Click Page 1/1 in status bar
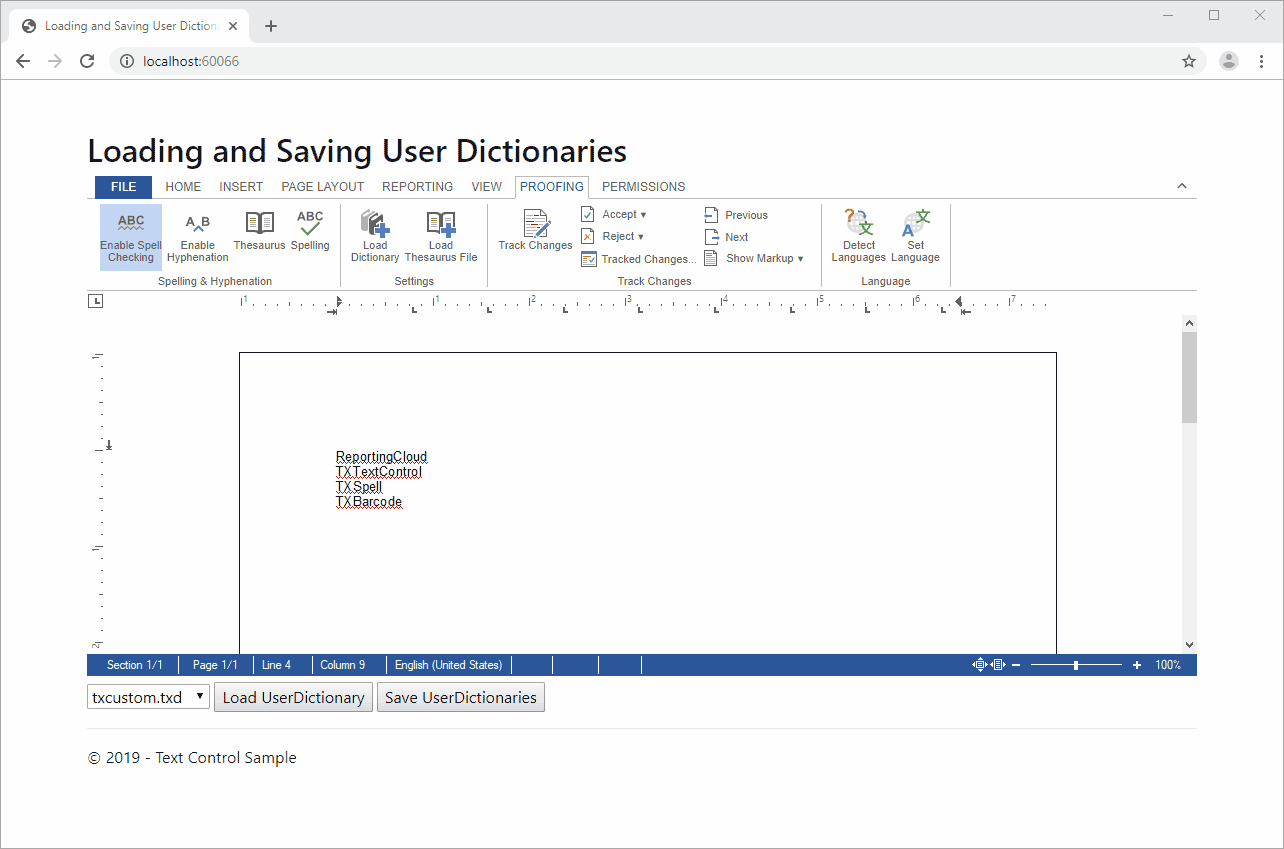 point(215,665)
